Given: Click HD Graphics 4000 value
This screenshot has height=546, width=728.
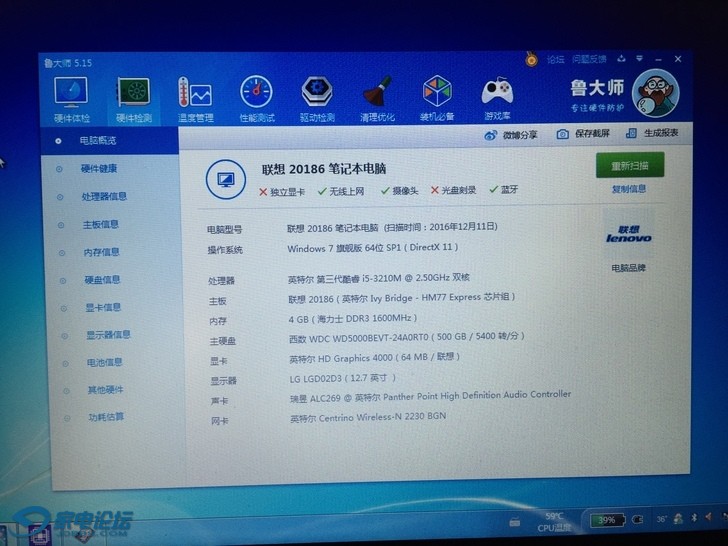Looking at the screenshot, I should 375,358.
